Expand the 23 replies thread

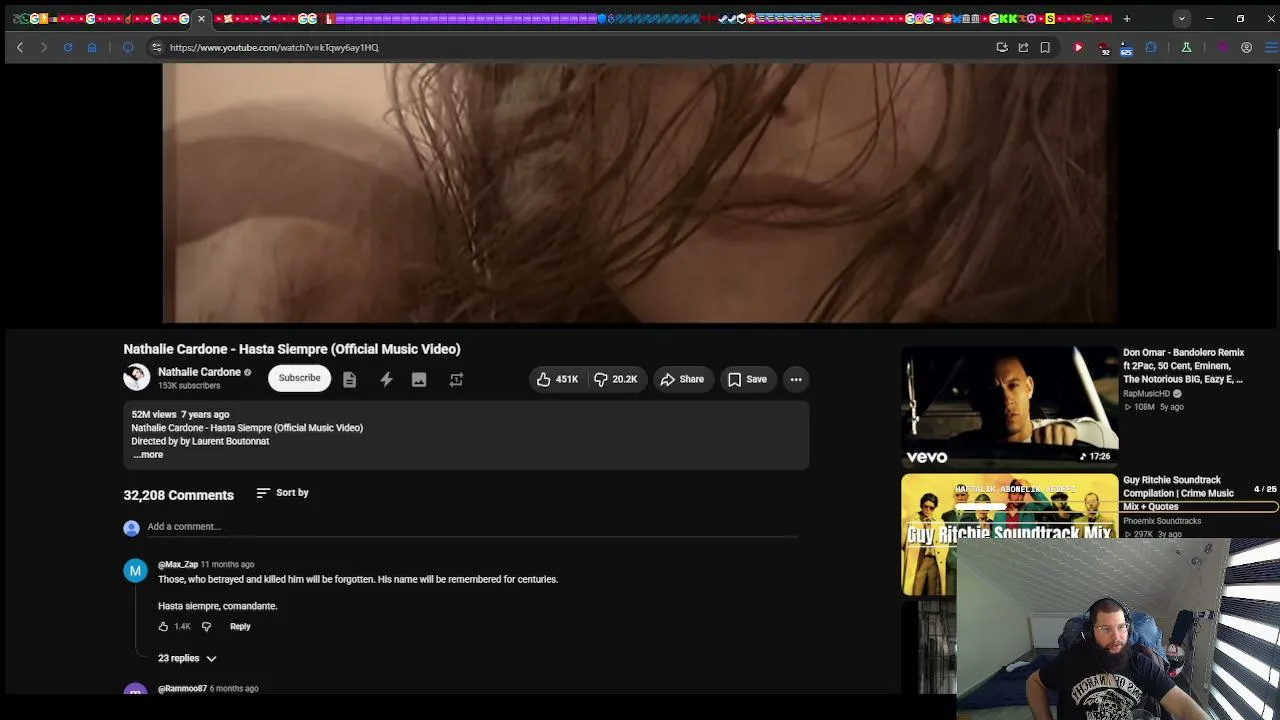[187, 658]
